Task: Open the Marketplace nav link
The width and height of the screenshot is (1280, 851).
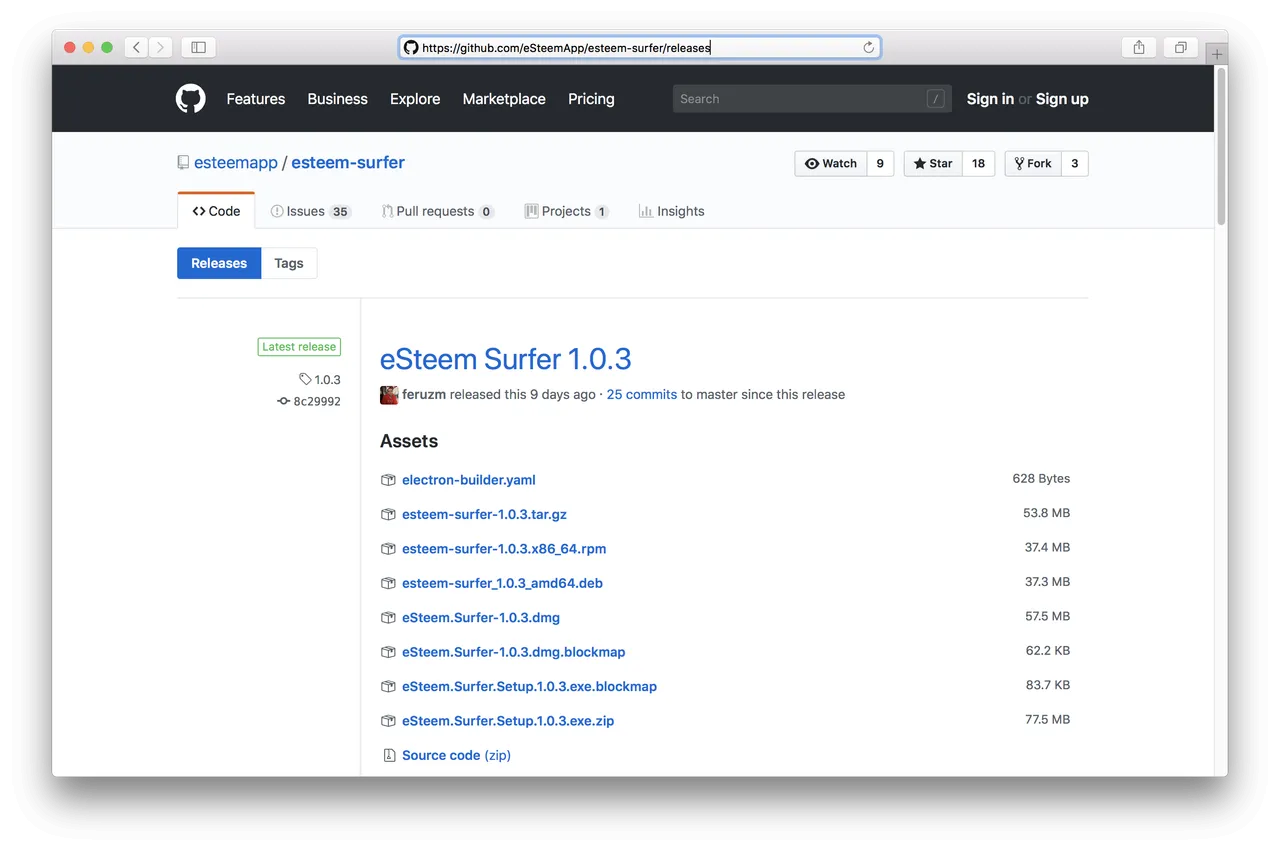Action: click(504, 99)
